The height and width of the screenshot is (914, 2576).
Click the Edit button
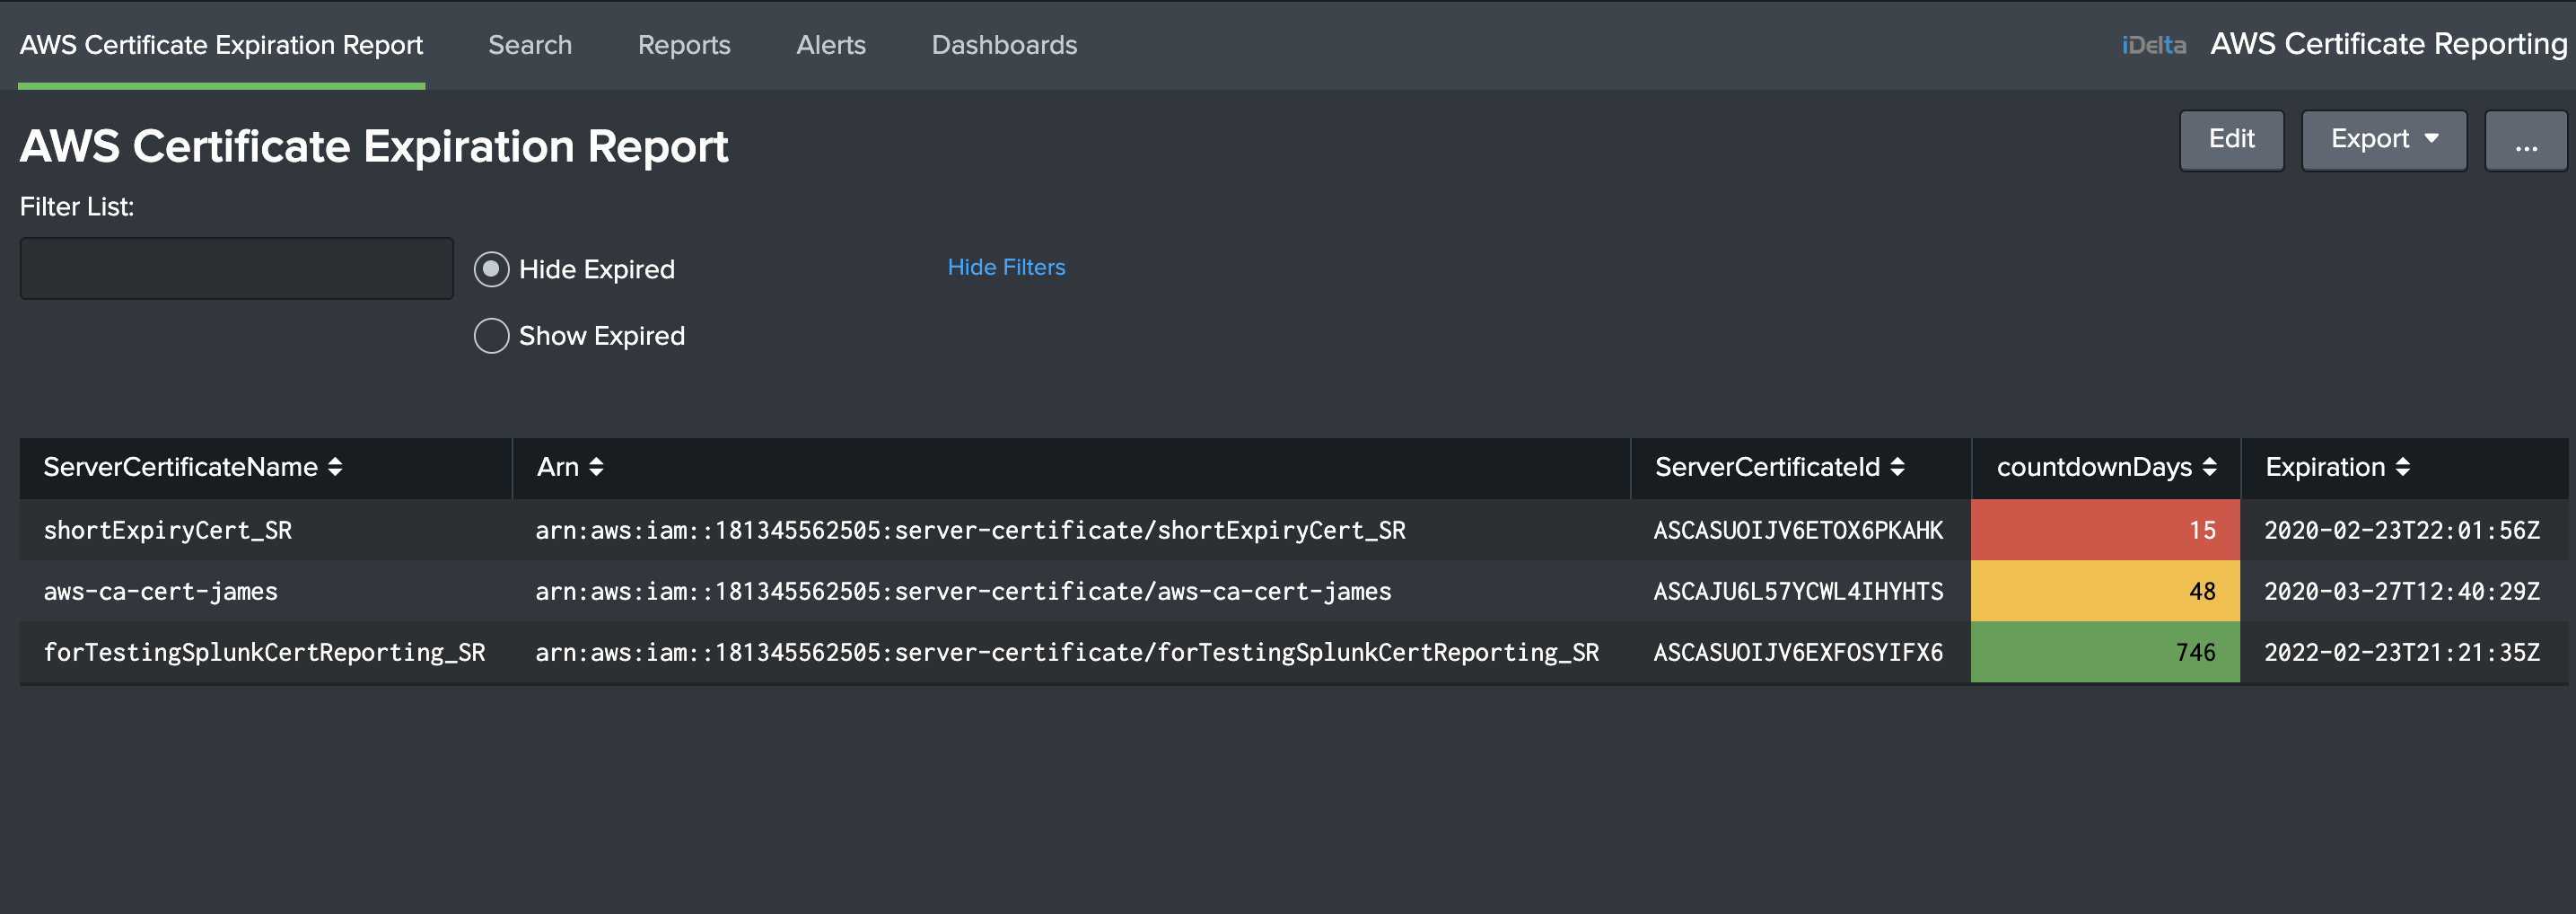[x=2232, y=140]
